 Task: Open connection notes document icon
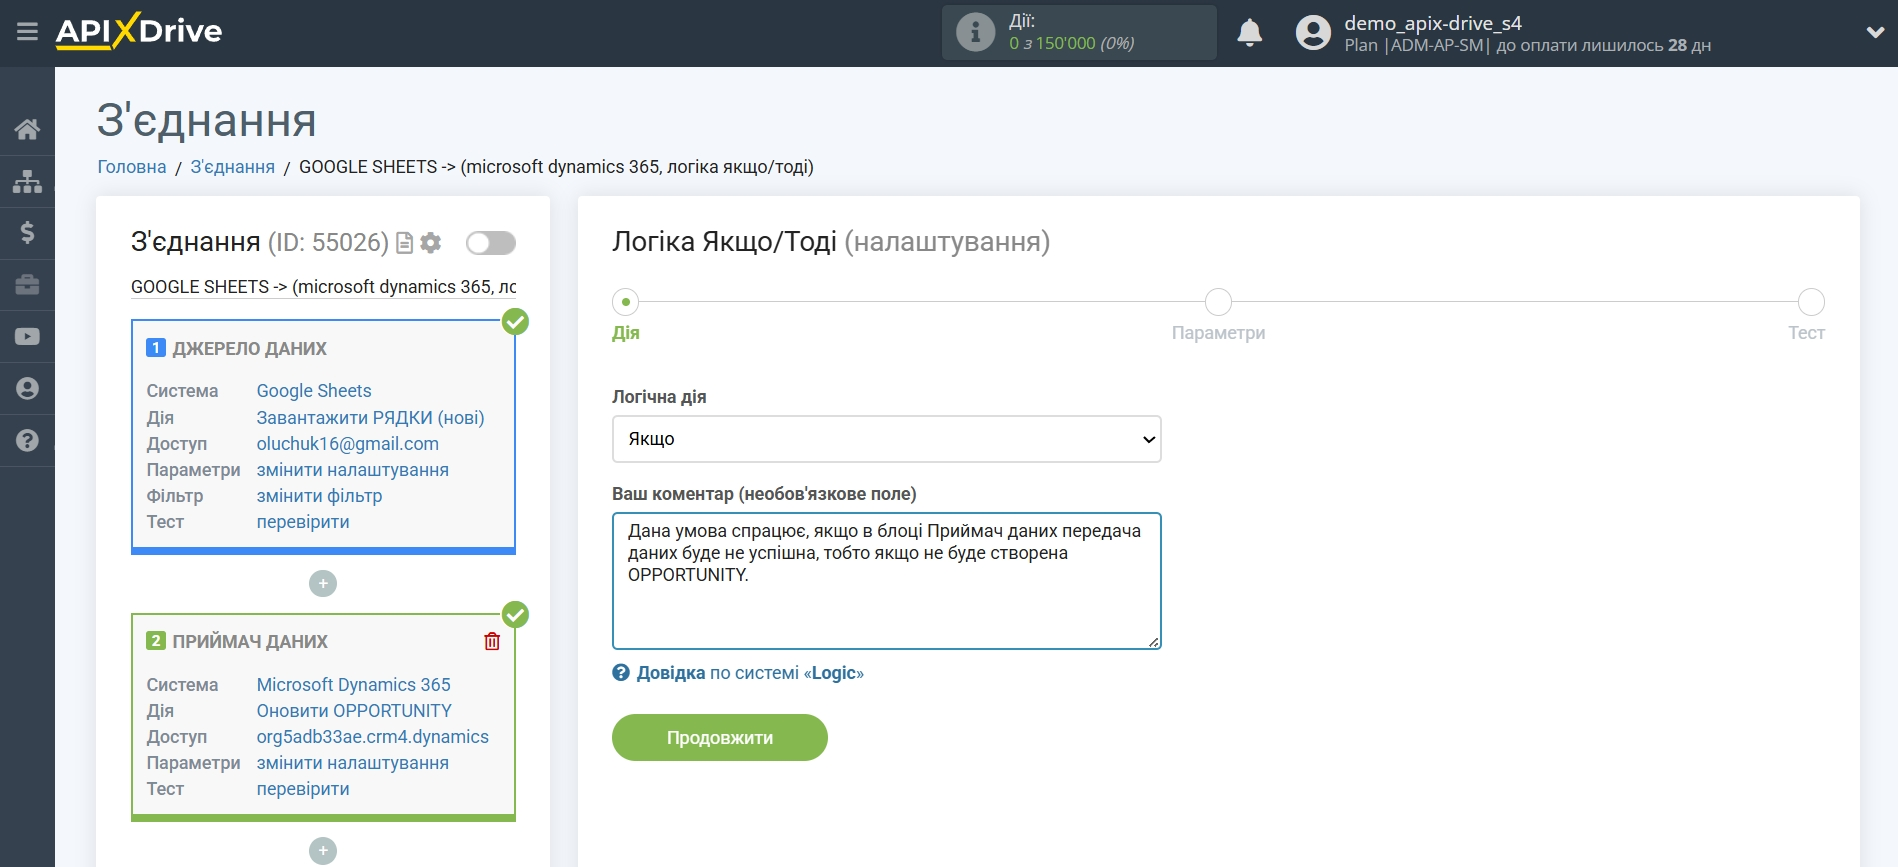405,243
